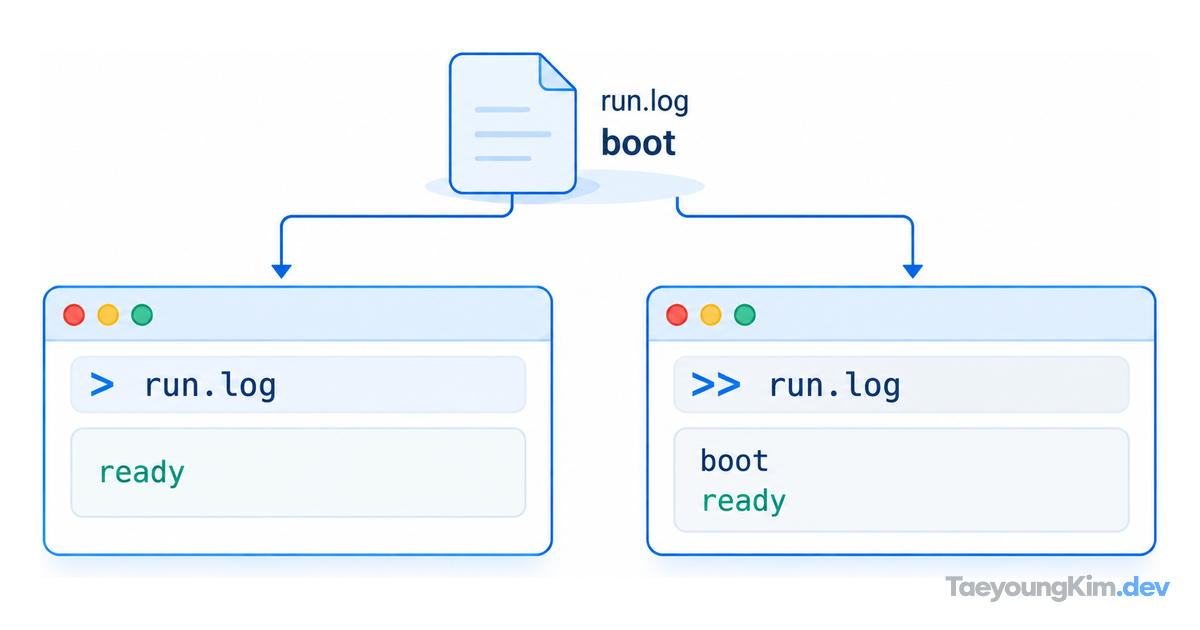
Task: Click the run.log document file icon
Action: click(513, 123)
